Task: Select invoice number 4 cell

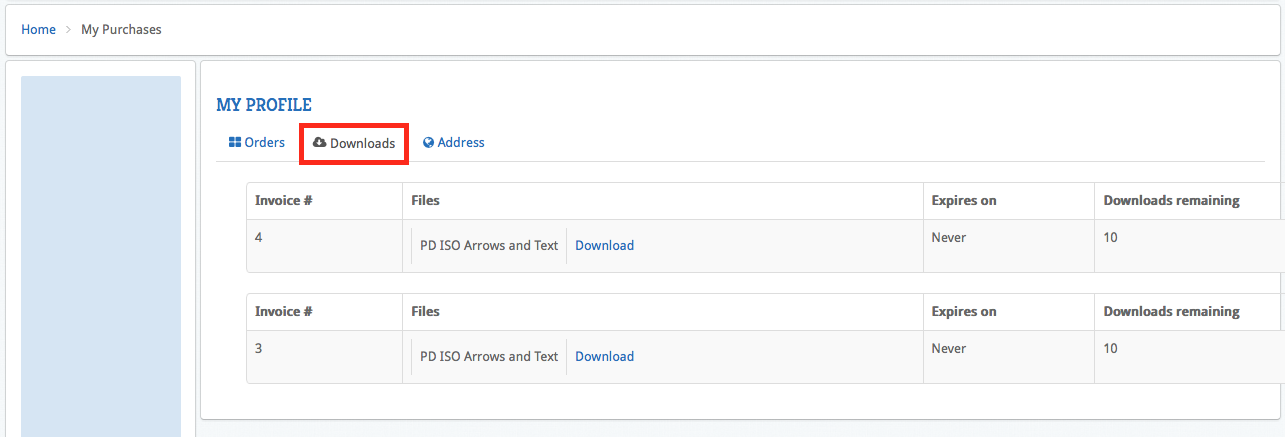Action: 260,238
